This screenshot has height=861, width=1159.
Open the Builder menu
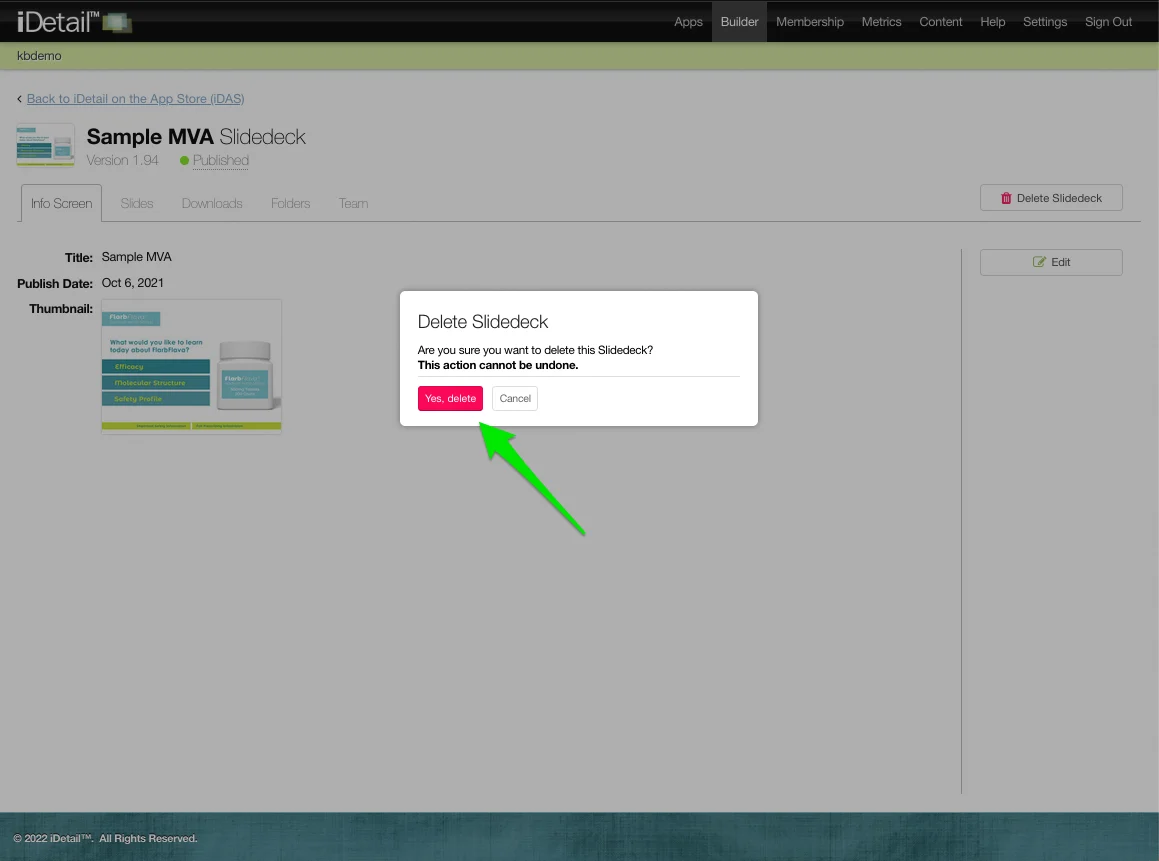pyautogui.click(x=739, y=21)
